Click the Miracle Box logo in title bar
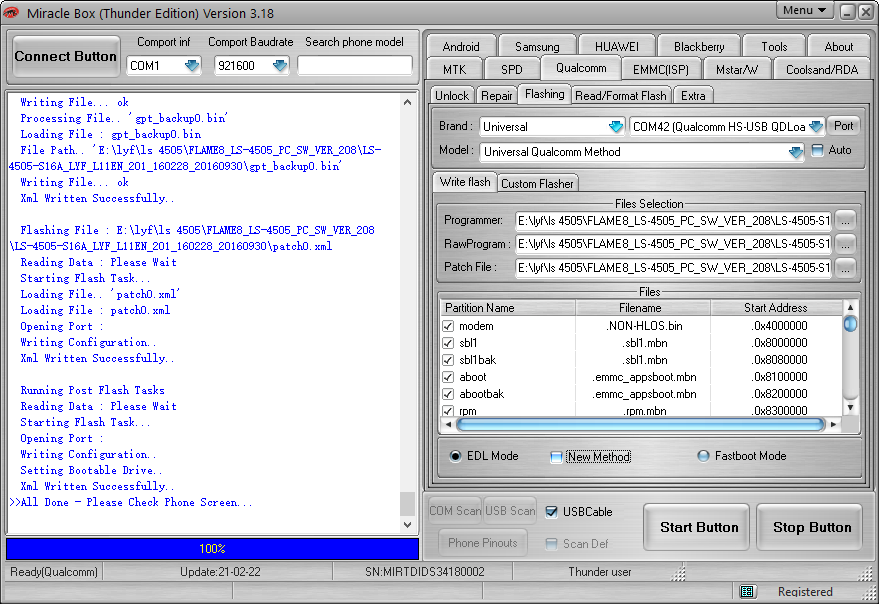 click(12, 13)
